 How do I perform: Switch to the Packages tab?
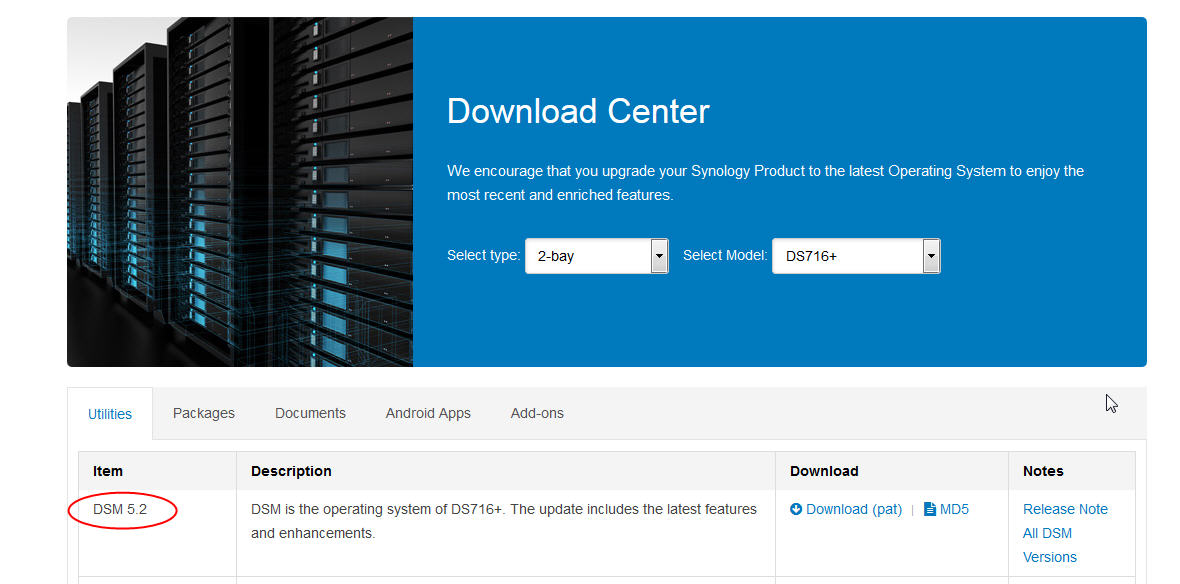tap(204, 413)
